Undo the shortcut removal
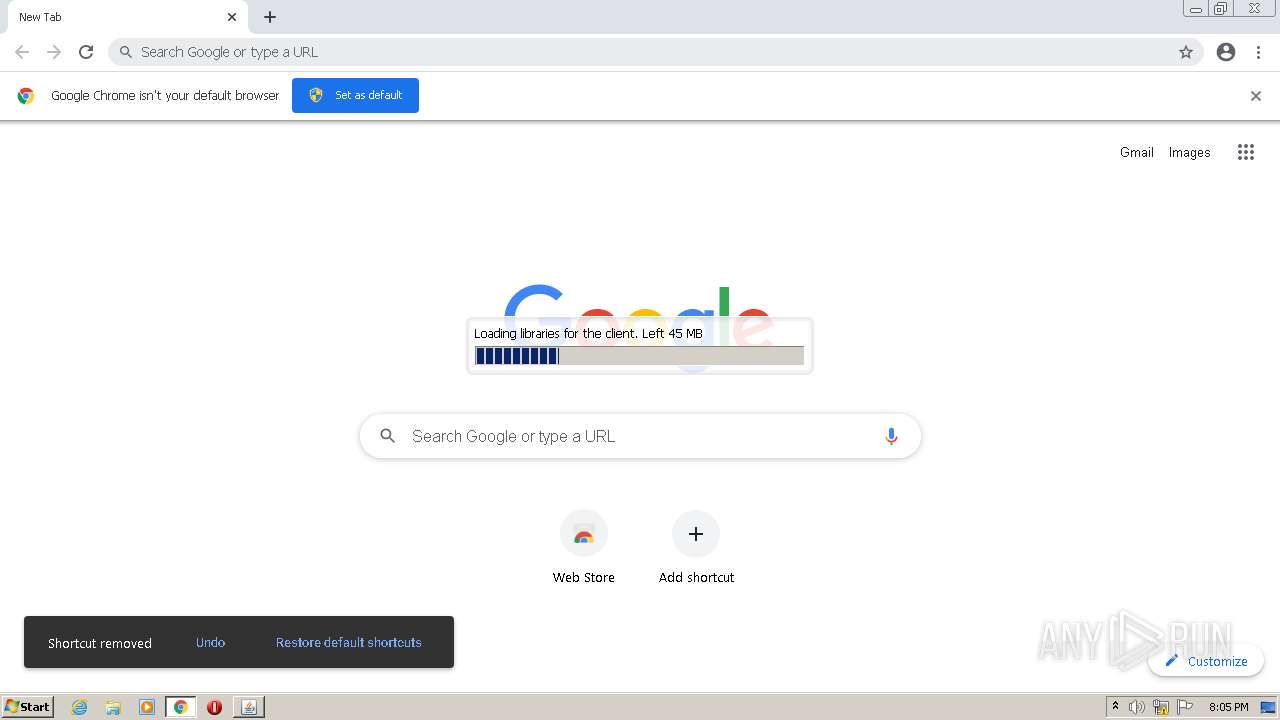The width and height of the screenshot is (1280, 720). point(210,642)
